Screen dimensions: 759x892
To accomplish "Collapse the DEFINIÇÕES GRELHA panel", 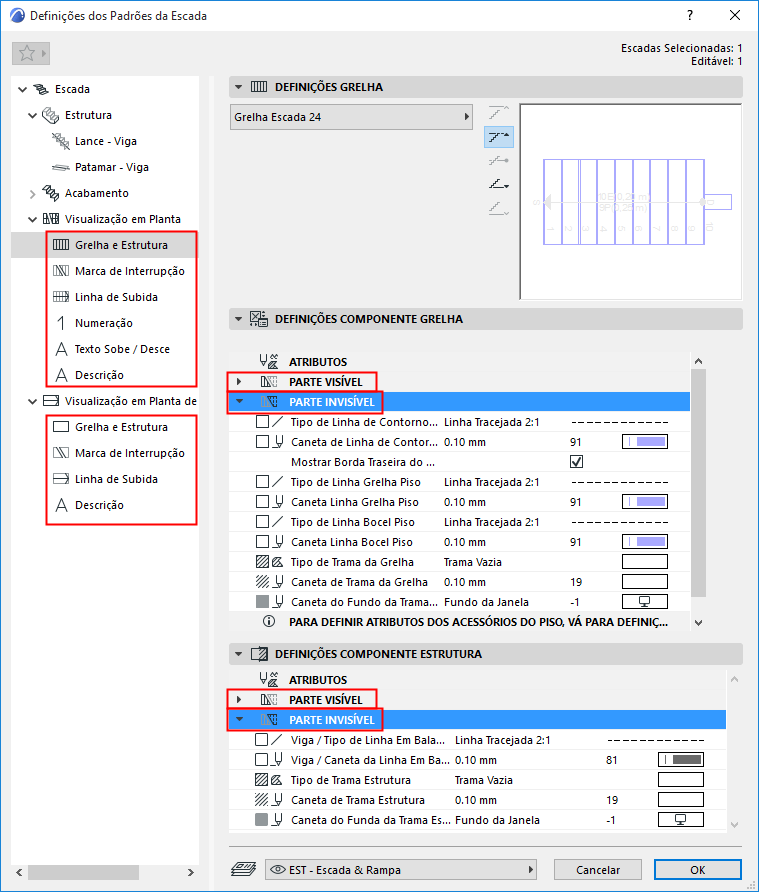I will pos(239,87).
